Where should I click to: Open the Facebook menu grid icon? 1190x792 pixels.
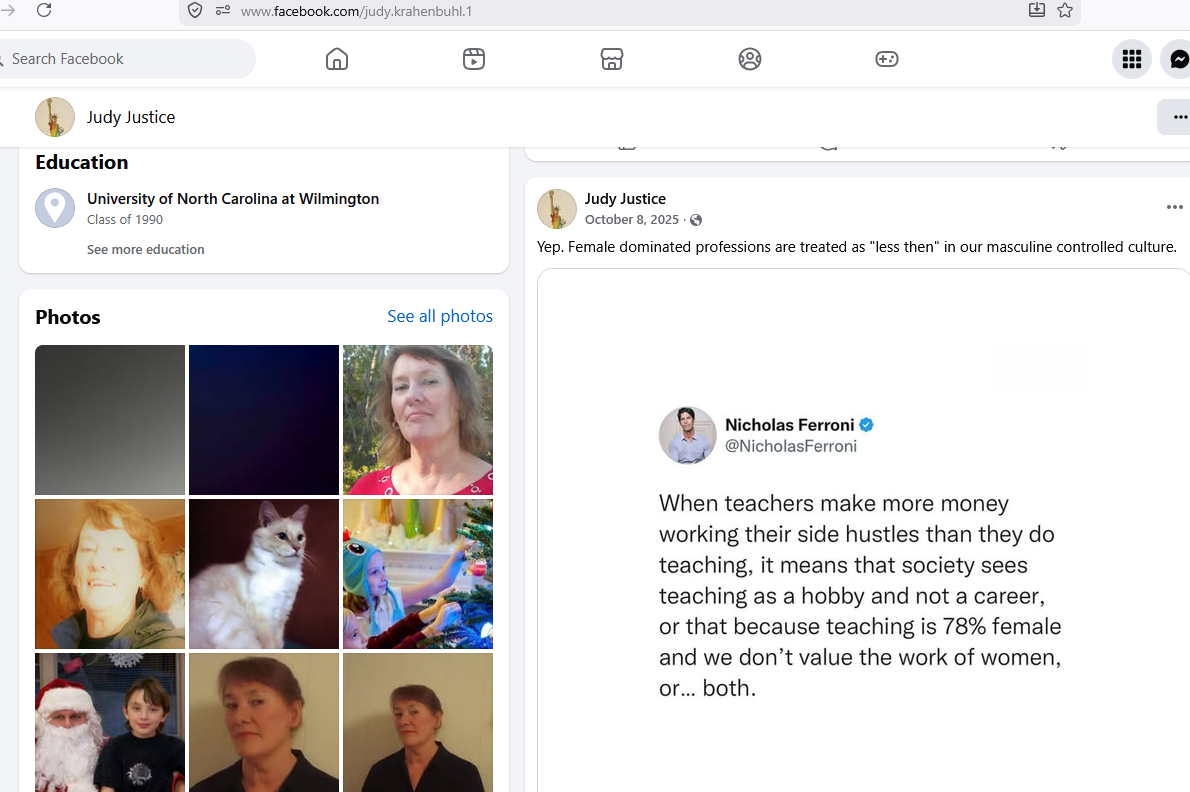(1132, 59)
